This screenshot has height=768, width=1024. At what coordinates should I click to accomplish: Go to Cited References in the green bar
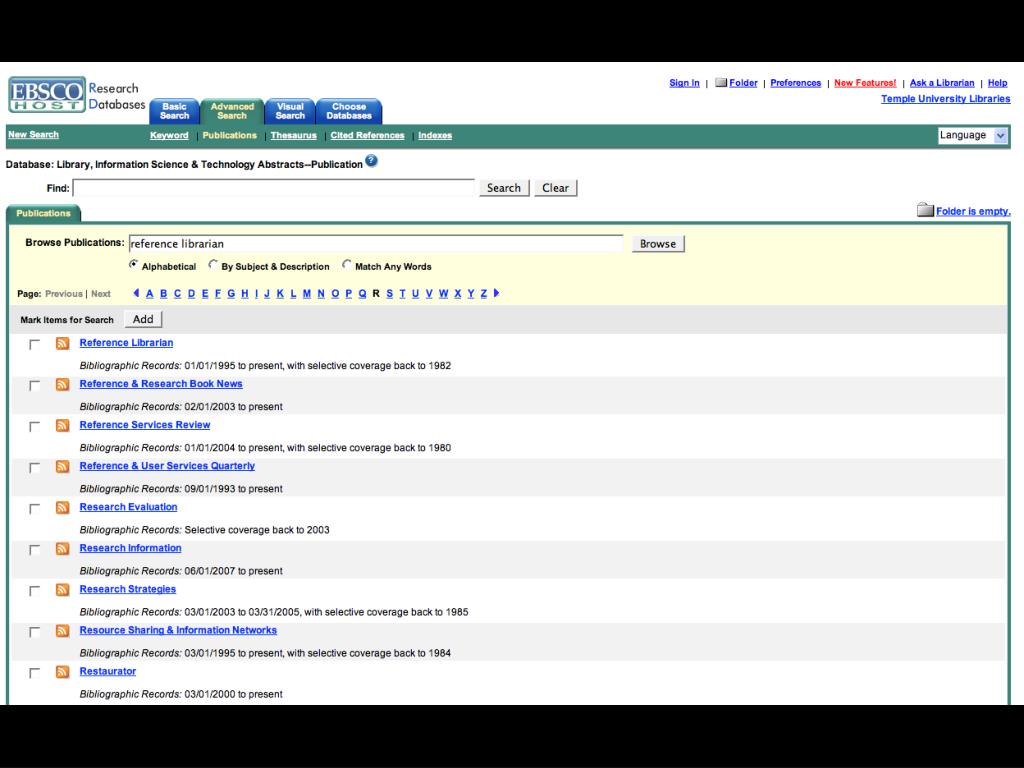(x=367, y=135)
